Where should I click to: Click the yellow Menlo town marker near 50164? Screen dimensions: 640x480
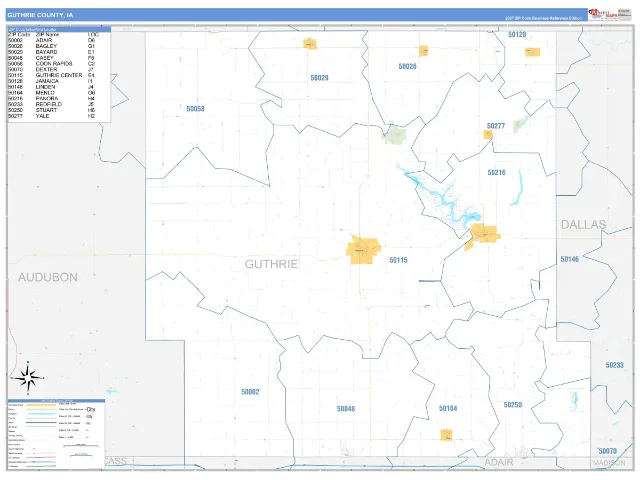[x=446, y=435]
